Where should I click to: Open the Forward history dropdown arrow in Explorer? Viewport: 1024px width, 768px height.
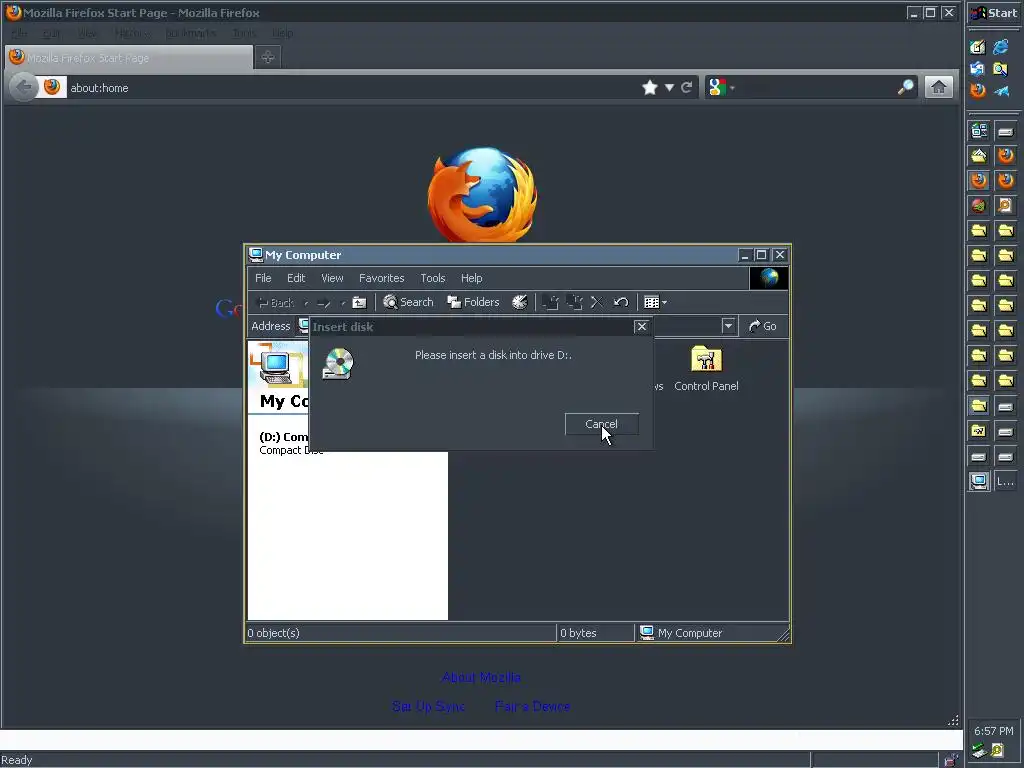coord(343,303)
